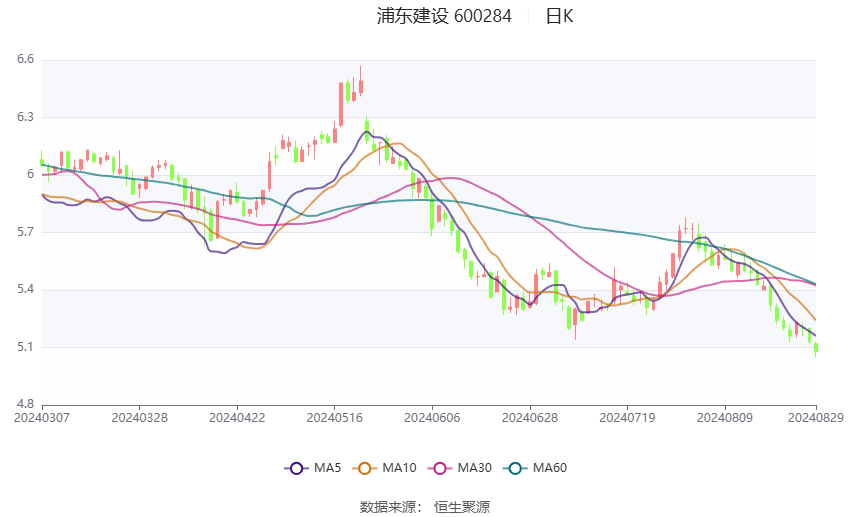
Task: Toggle the MA30 legend series
Action: [460, 468]
